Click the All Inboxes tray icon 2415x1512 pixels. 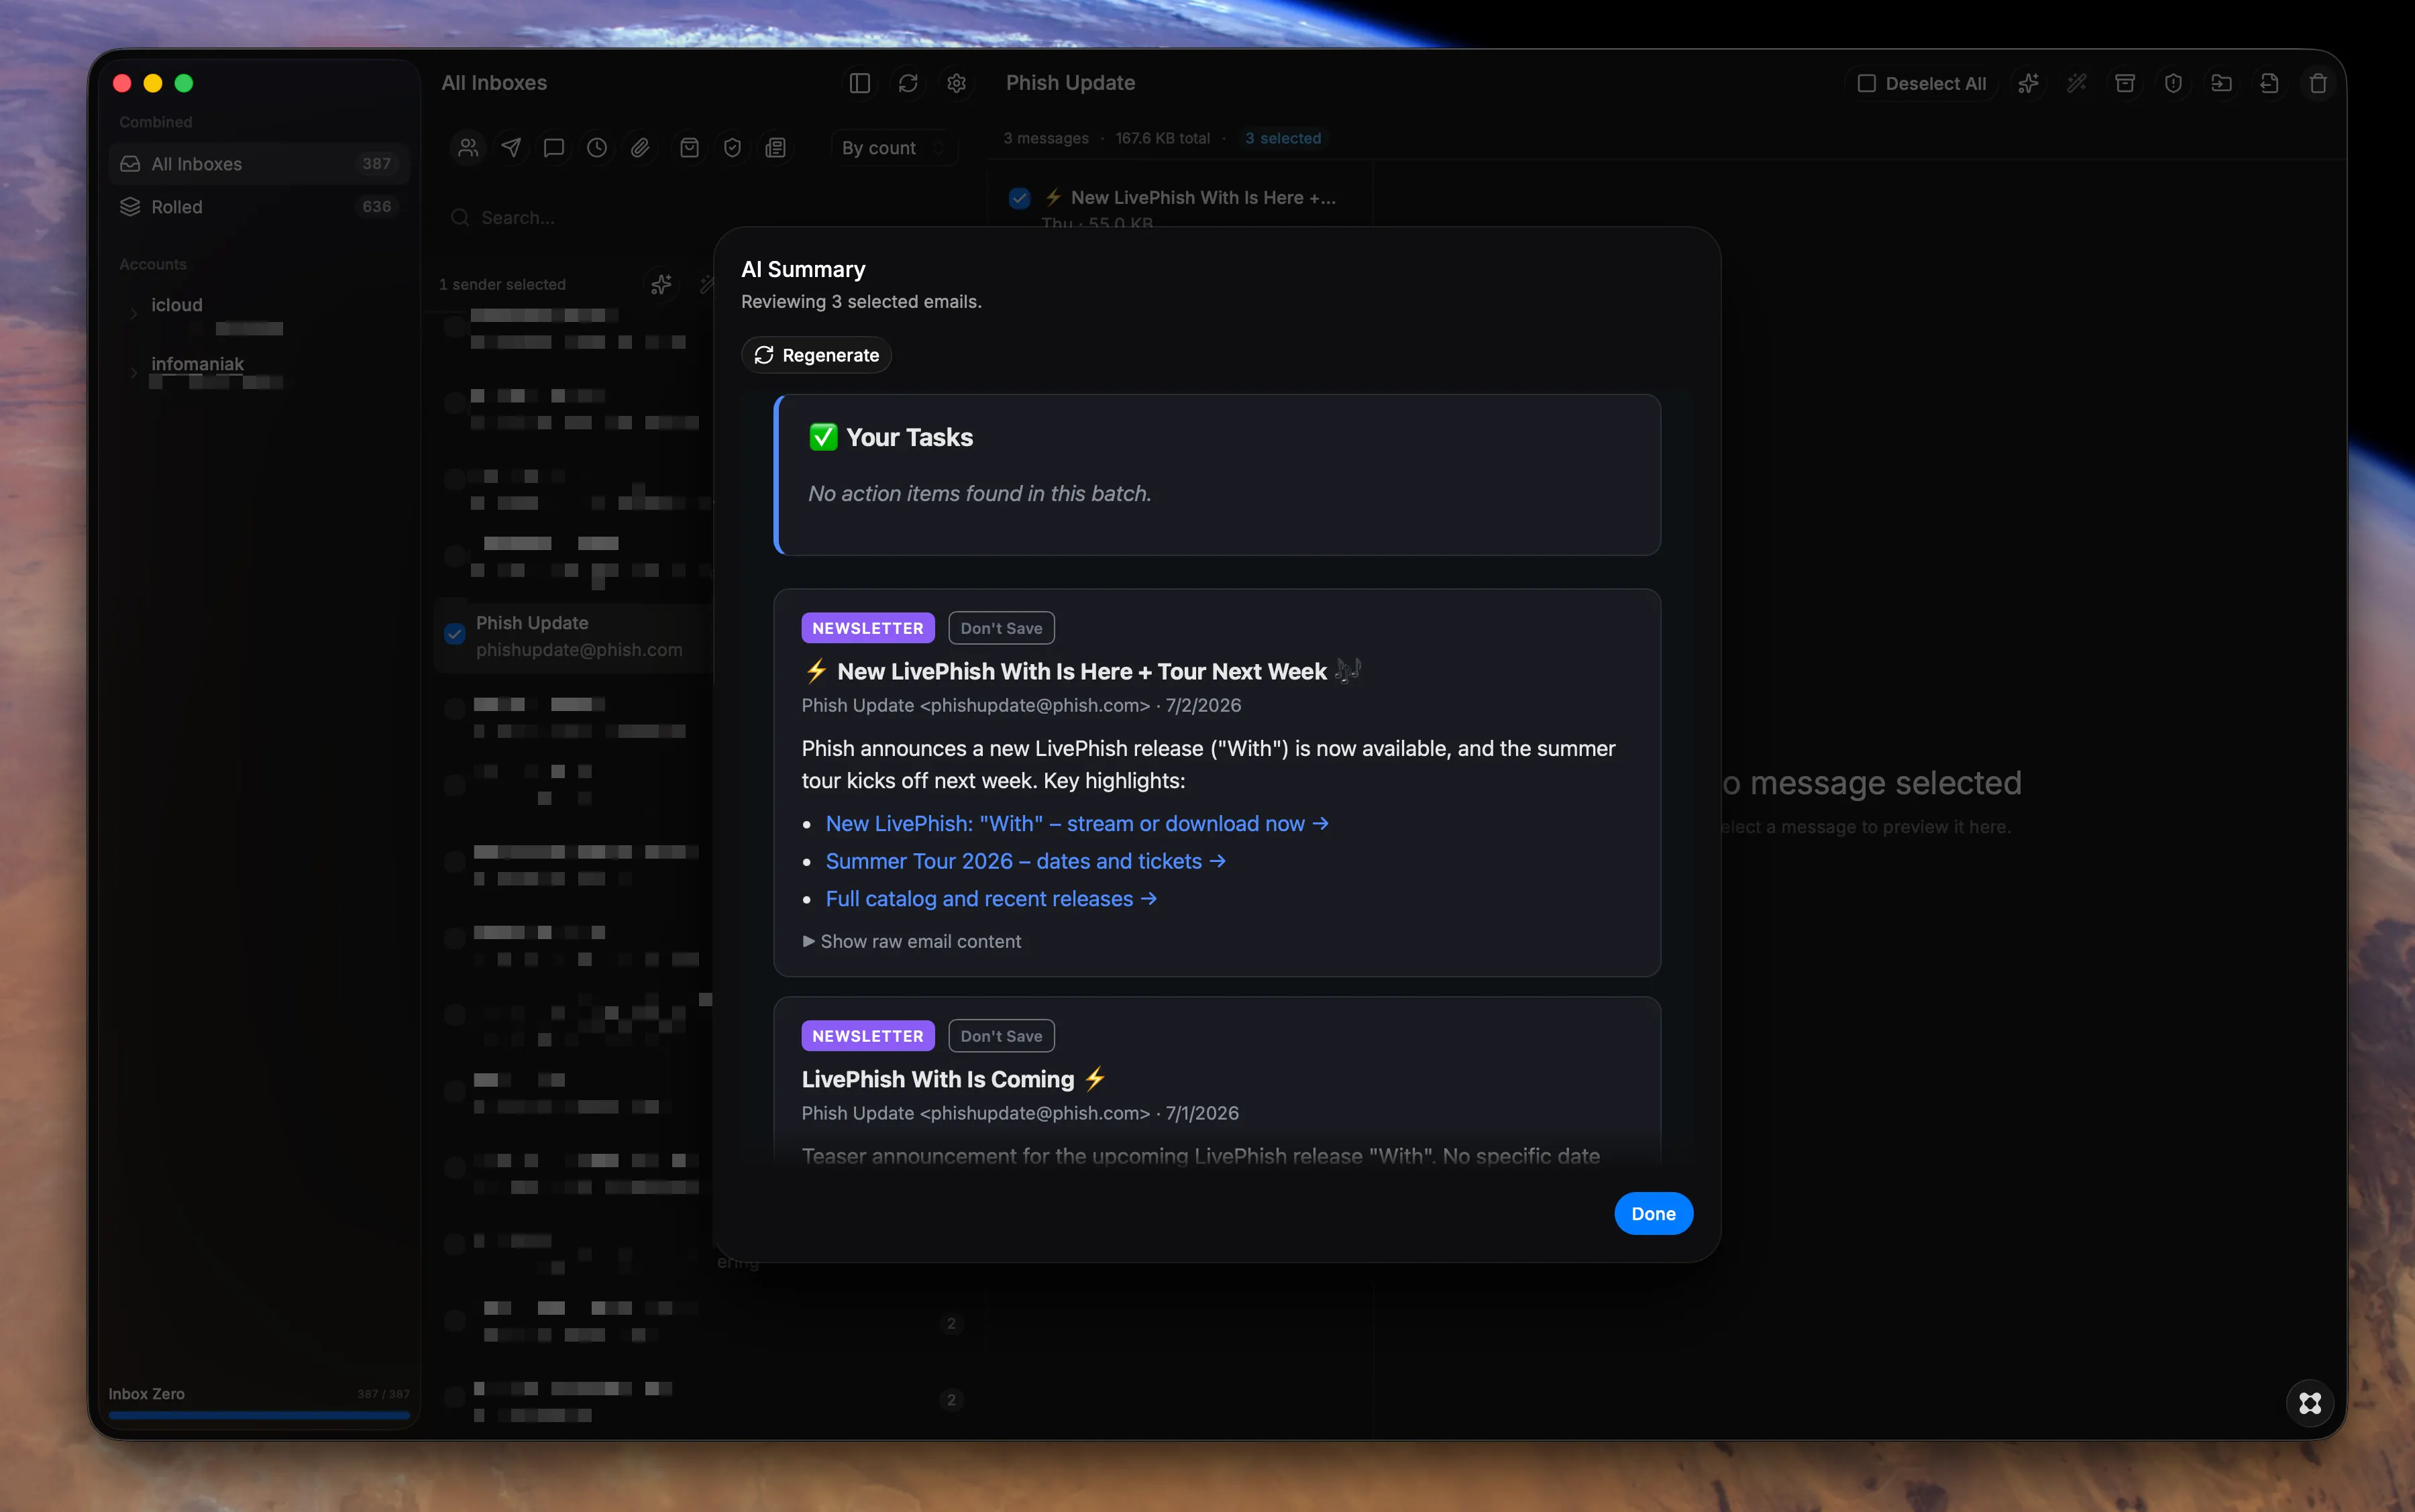[130, 164]
